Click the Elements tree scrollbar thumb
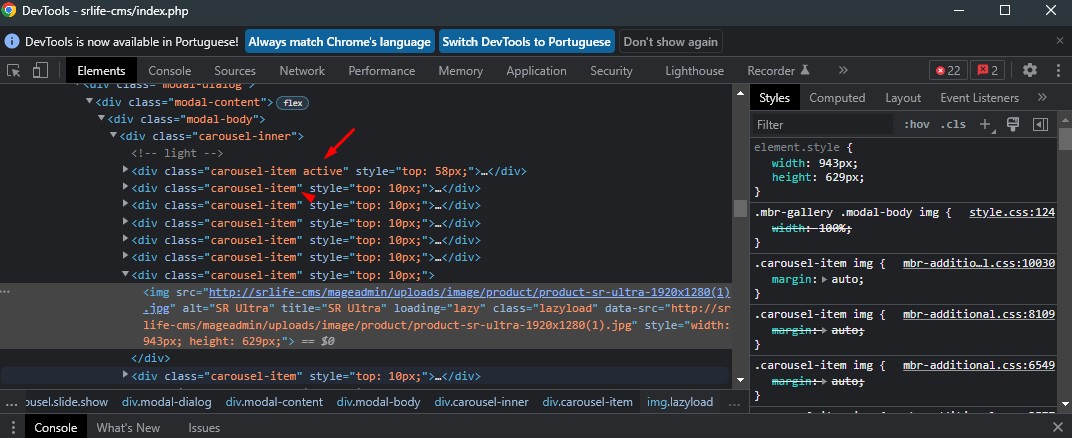 (x=740, y=208)
